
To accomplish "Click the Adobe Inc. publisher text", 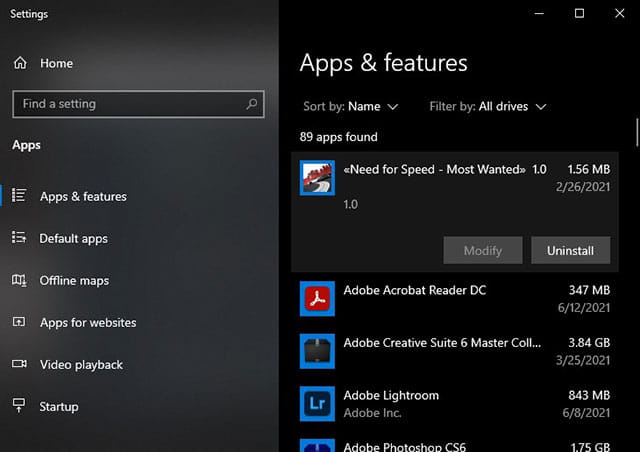I will [x=372, y=413].
